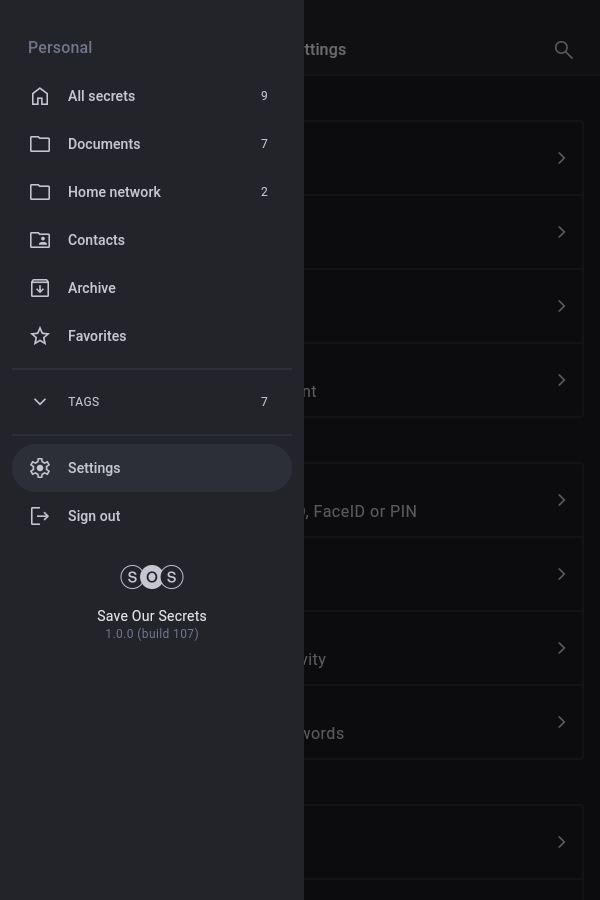
Task: Click the Personal vault heading
Action: click(x=60, y=48)
